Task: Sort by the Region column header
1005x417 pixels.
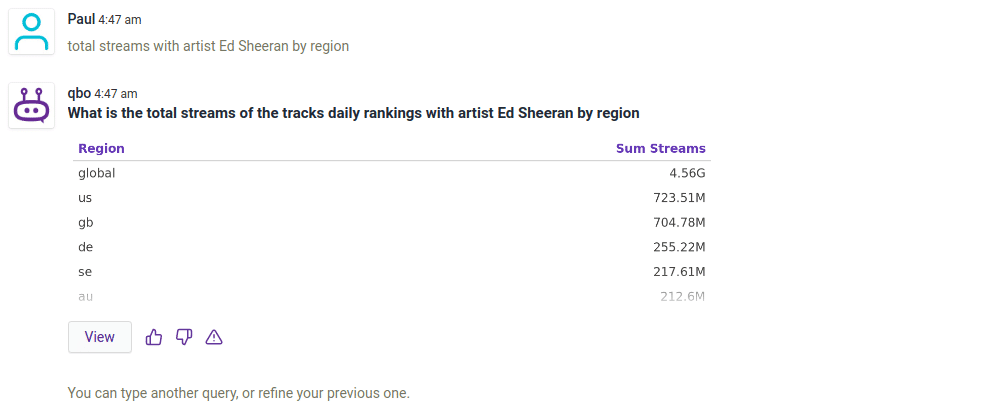Action: (x=101, y=149)
